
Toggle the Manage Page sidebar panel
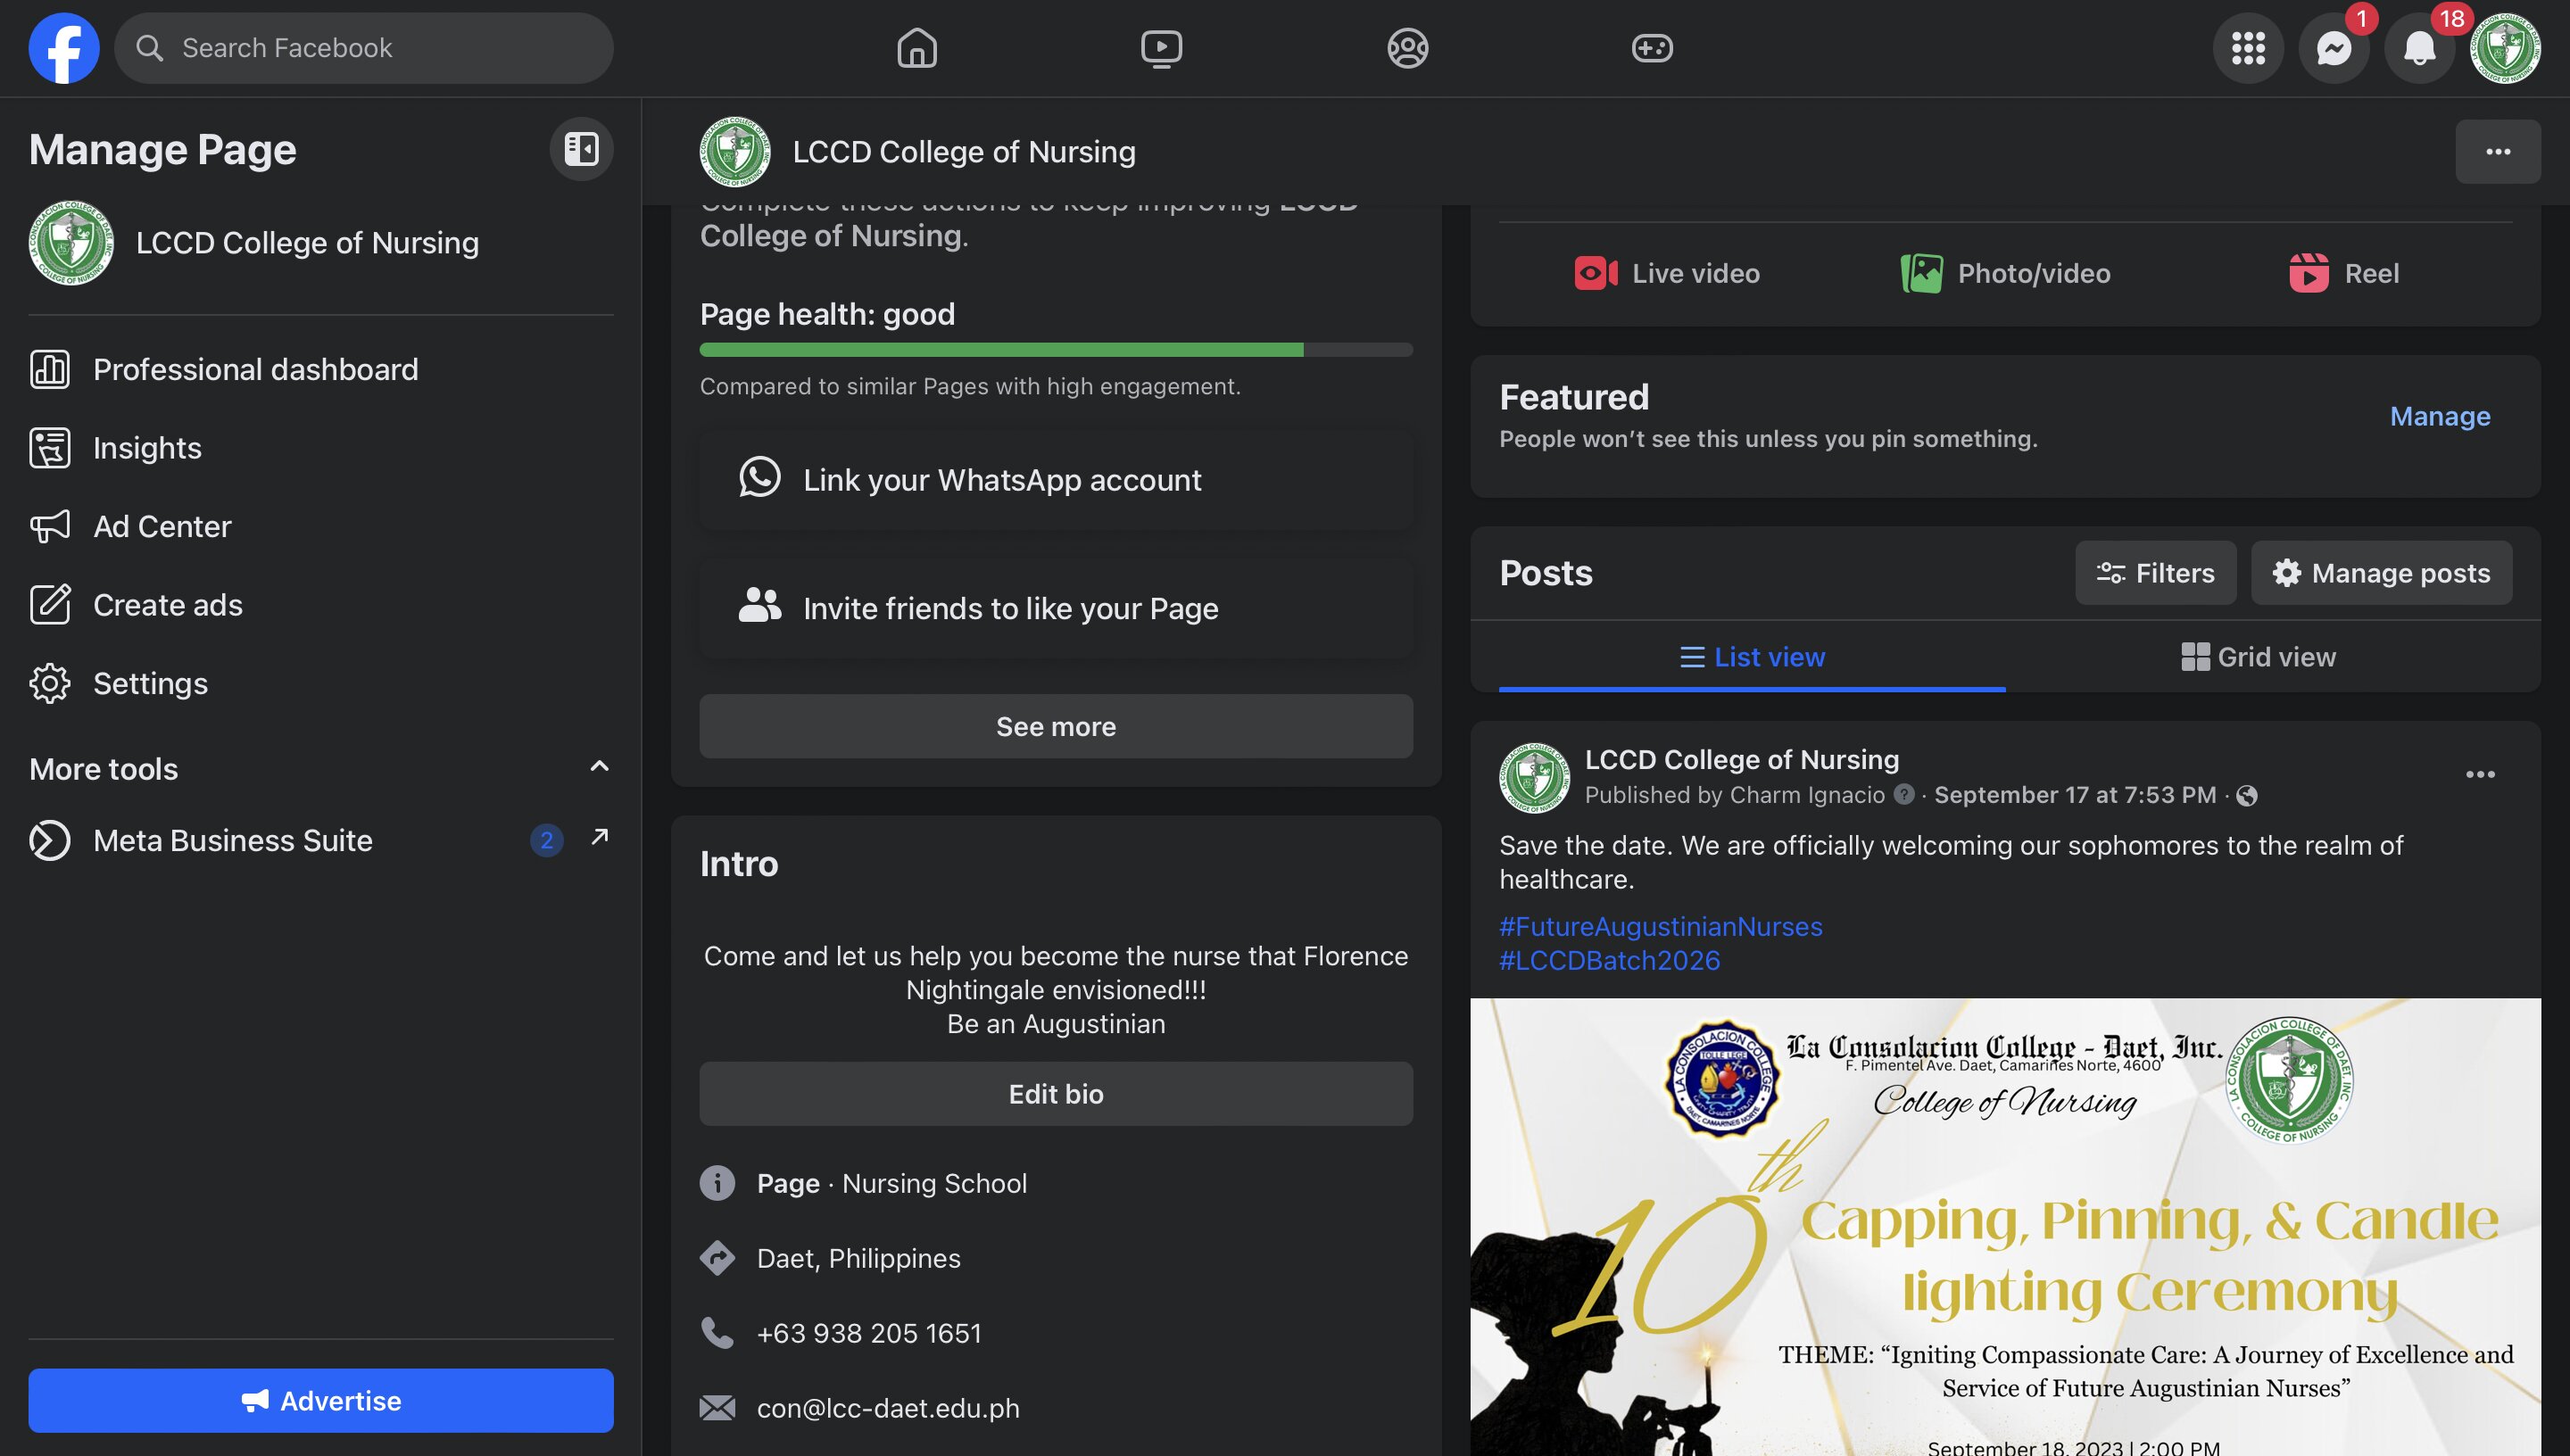click(581, 149)
